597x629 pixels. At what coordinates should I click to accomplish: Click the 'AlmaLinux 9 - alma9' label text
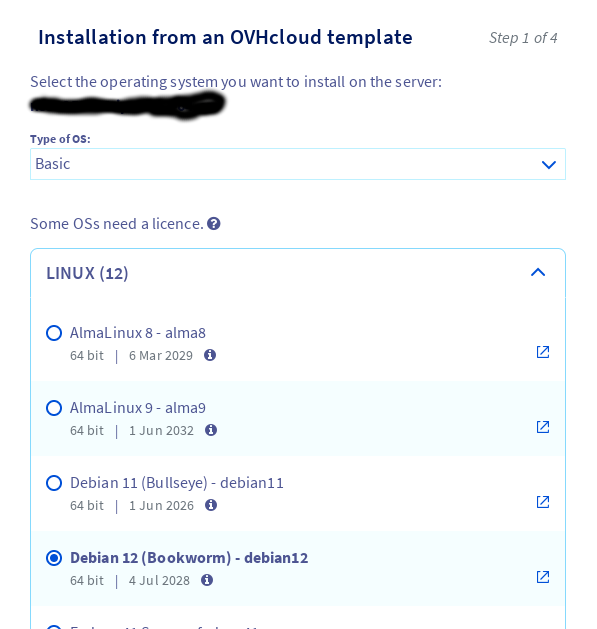point(138,408)
